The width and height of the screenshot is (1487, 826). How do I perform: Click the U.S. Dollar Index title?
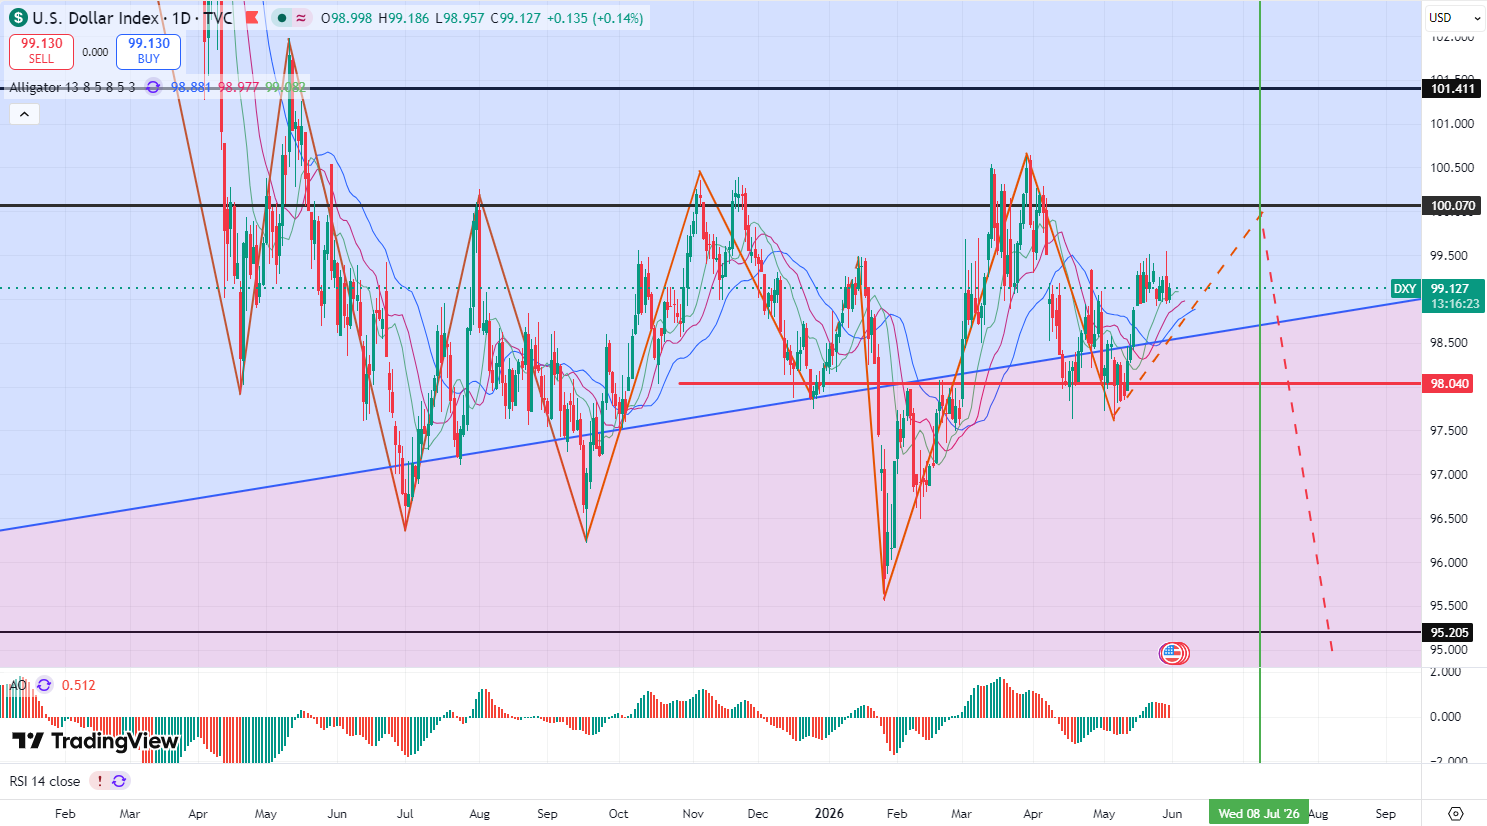[96, 18]
